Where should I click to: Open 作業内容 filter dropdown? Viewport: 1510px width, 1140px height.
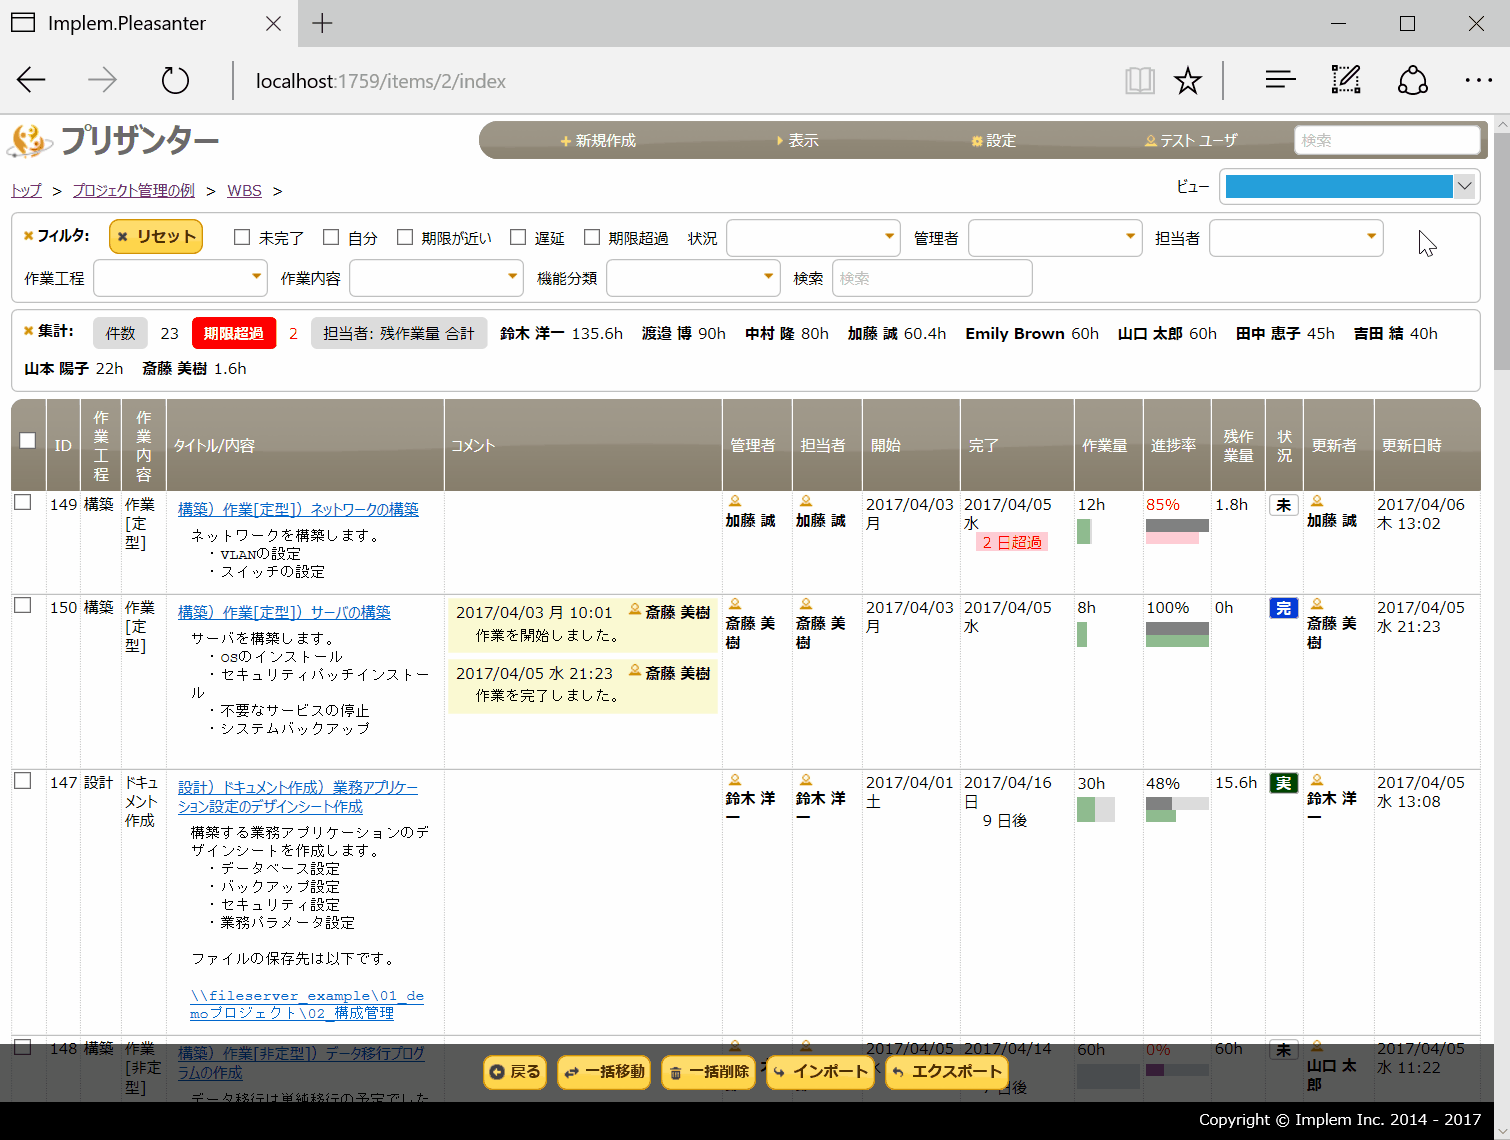pyautogui.click(x=436, y=278)
